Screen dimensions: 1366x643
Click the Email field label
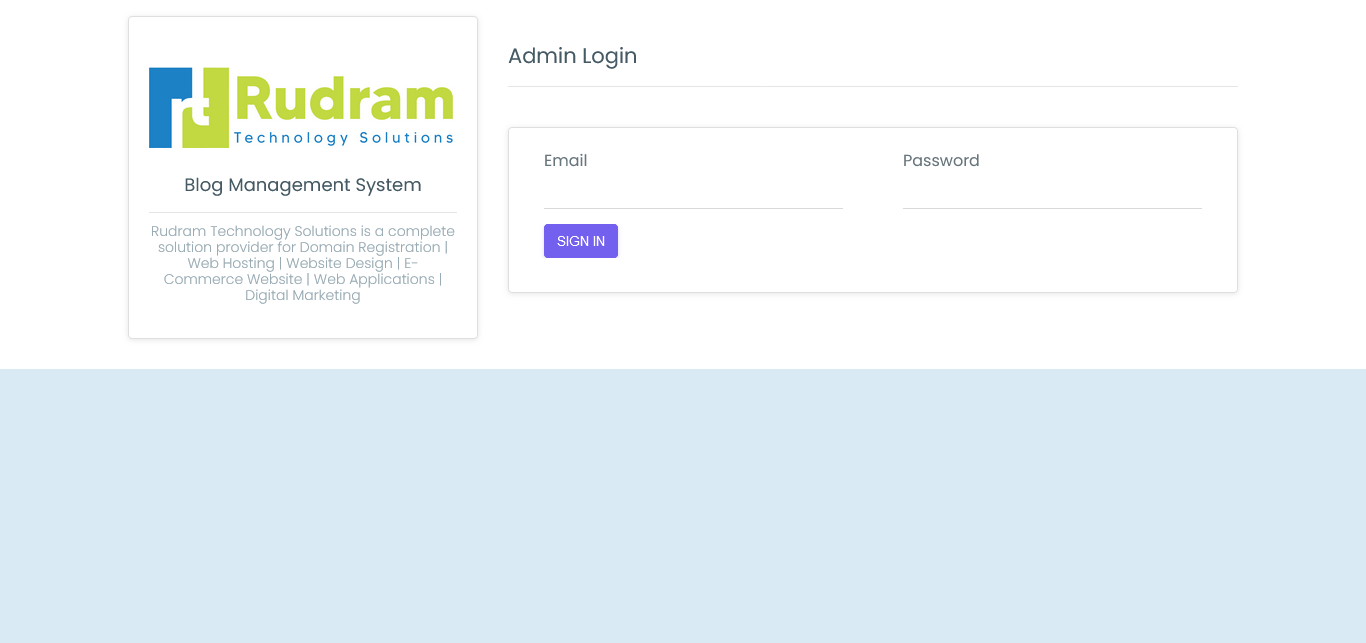(x=566, y=160)
